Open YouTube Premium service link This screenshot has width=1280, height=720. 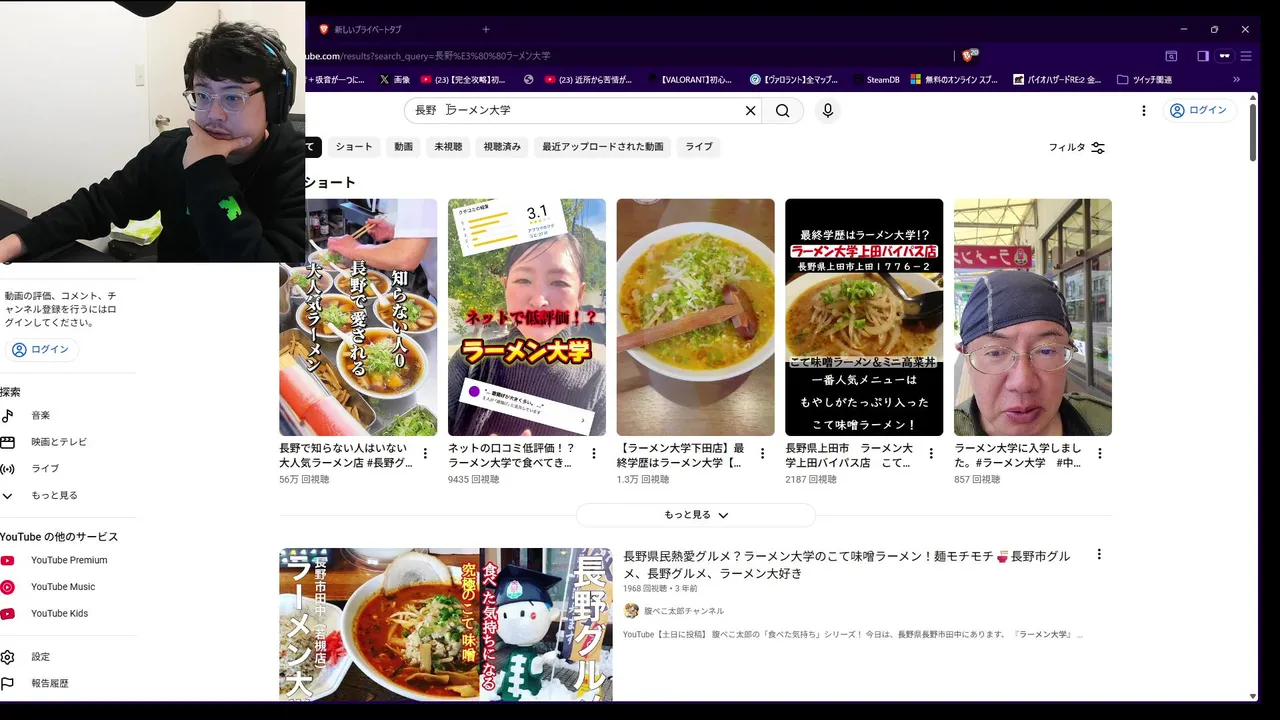click(x=68, y=560)
